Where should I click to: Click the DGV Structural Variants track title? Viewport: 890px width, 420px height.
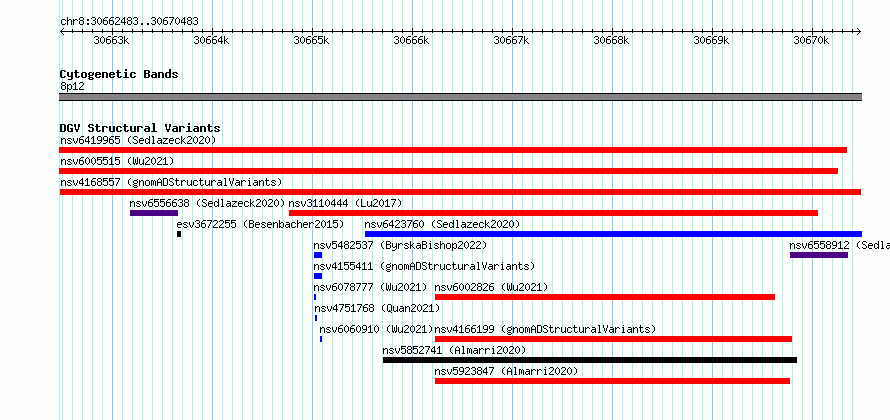pyautogui.click(x=140, y=128)
